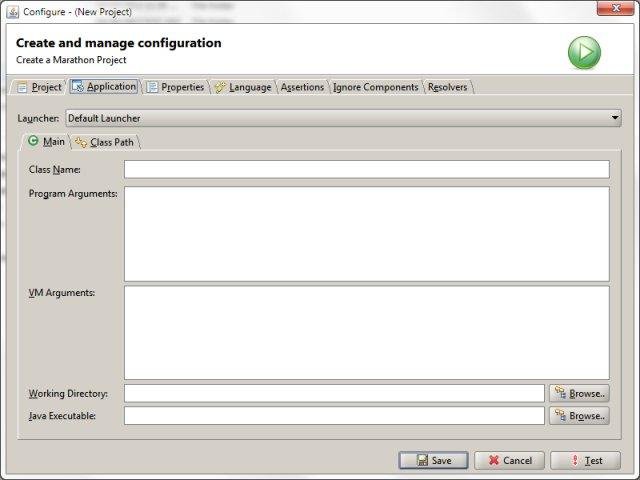Click the green arrow Marathon logo icon

[584, 52]
